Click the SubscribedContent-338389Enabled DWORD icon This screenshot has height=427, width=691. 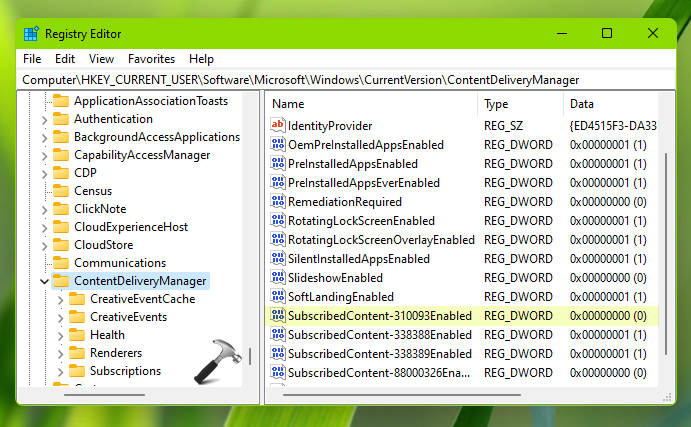[278, 353]
